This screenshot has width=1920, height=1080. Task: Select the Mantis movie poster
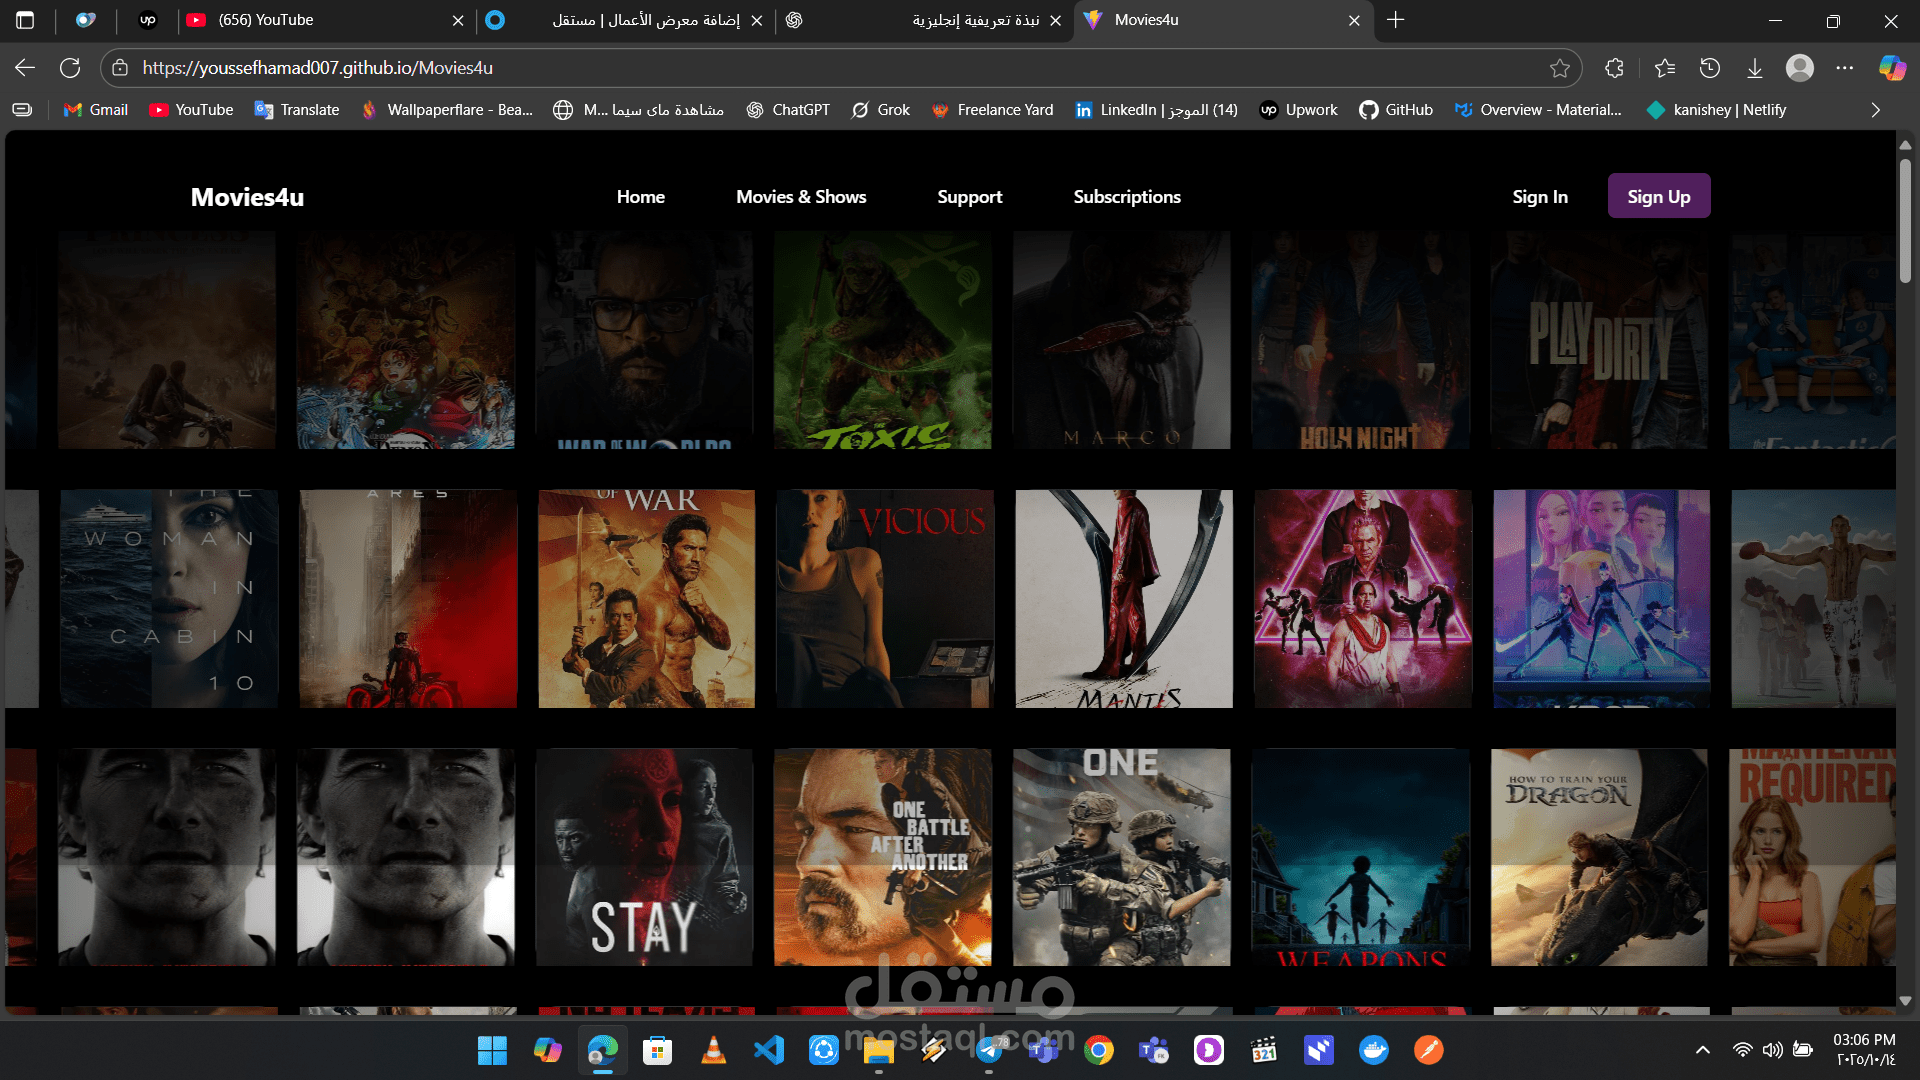point(1123,598)
